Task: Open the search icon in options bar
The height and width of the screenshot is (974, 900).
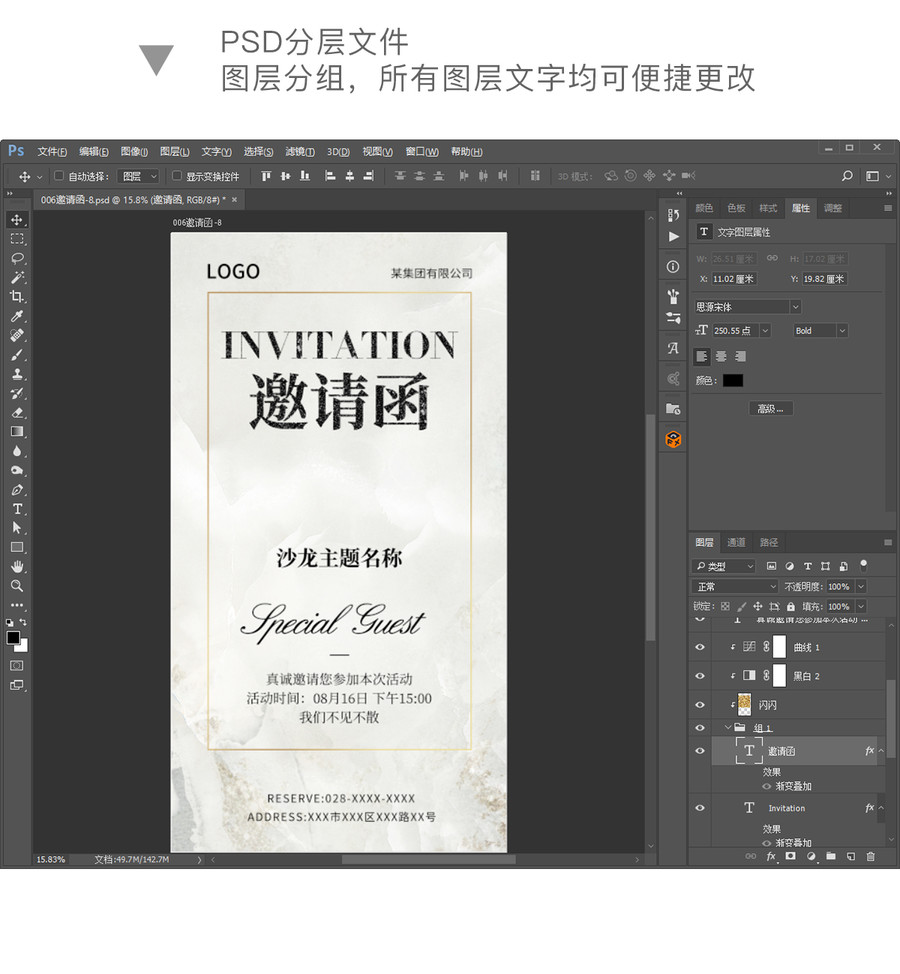Action: pyautogui.click(x=847, y=176)
